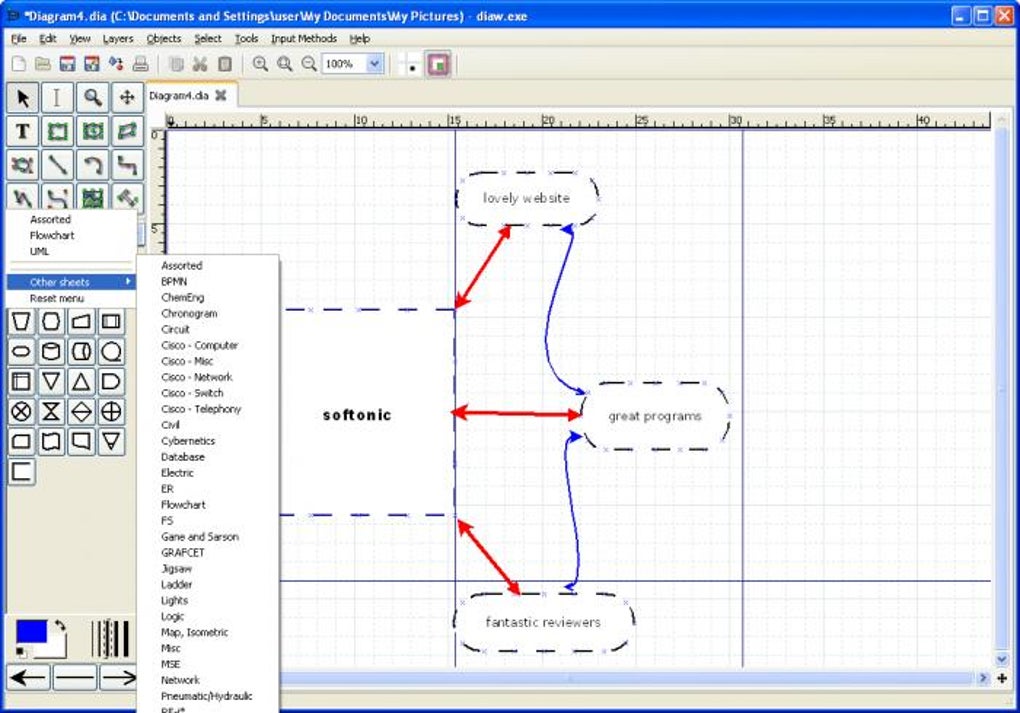Screen dimensions: 1020x713
Task: Pick the trapezoid manual operation flowchart shape
Action: [21, 321]
